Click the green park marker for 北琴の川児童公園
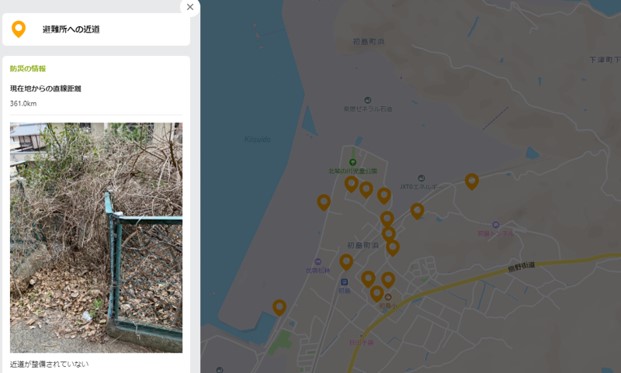 [x=352, y=162]
